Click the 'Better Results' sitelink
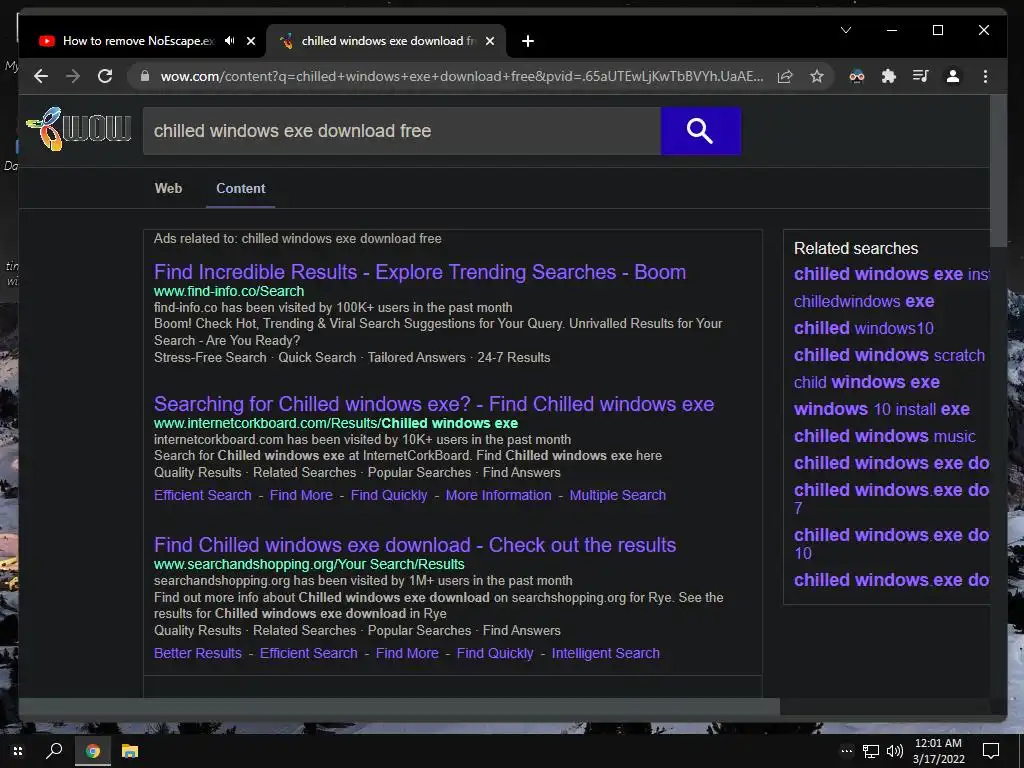The width and height of the screenshot is (1024, 768). 198,653
